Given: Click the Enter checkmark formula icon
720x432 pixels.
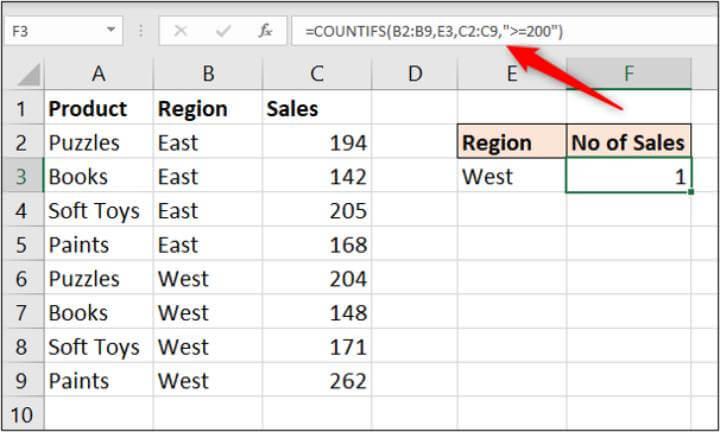Looking at the screenshot, I should (222, 31).
